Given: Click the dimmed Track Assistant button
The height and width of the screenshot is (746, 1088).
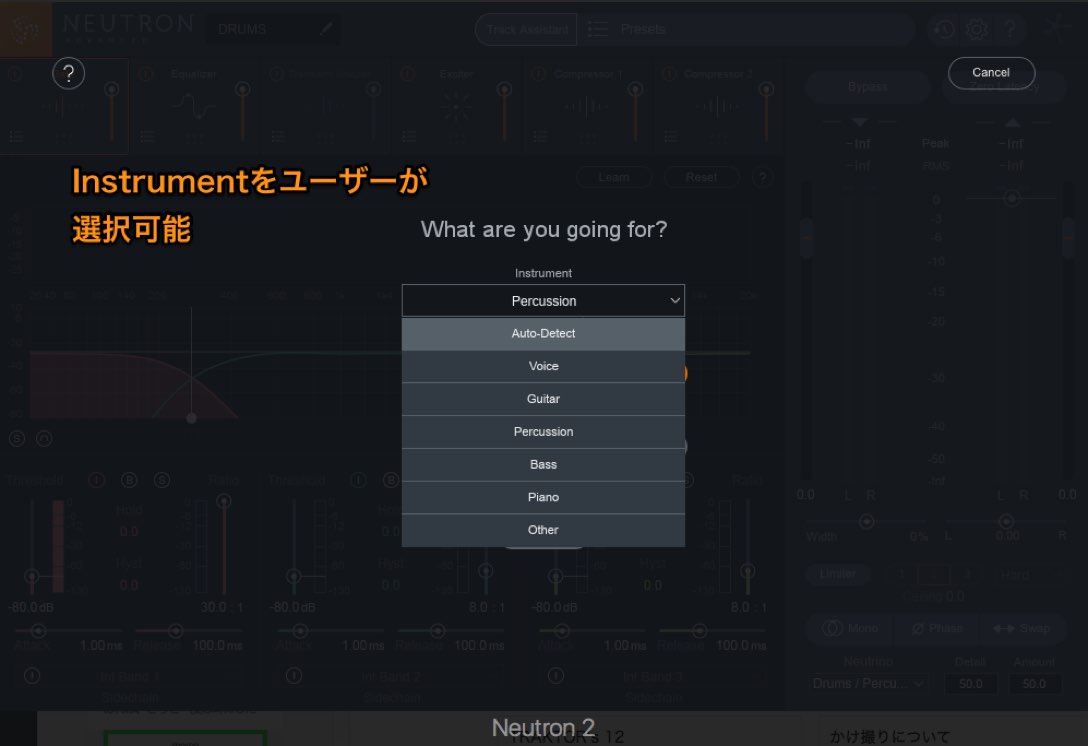Looking at the screenshot, I should coord(527,29).
